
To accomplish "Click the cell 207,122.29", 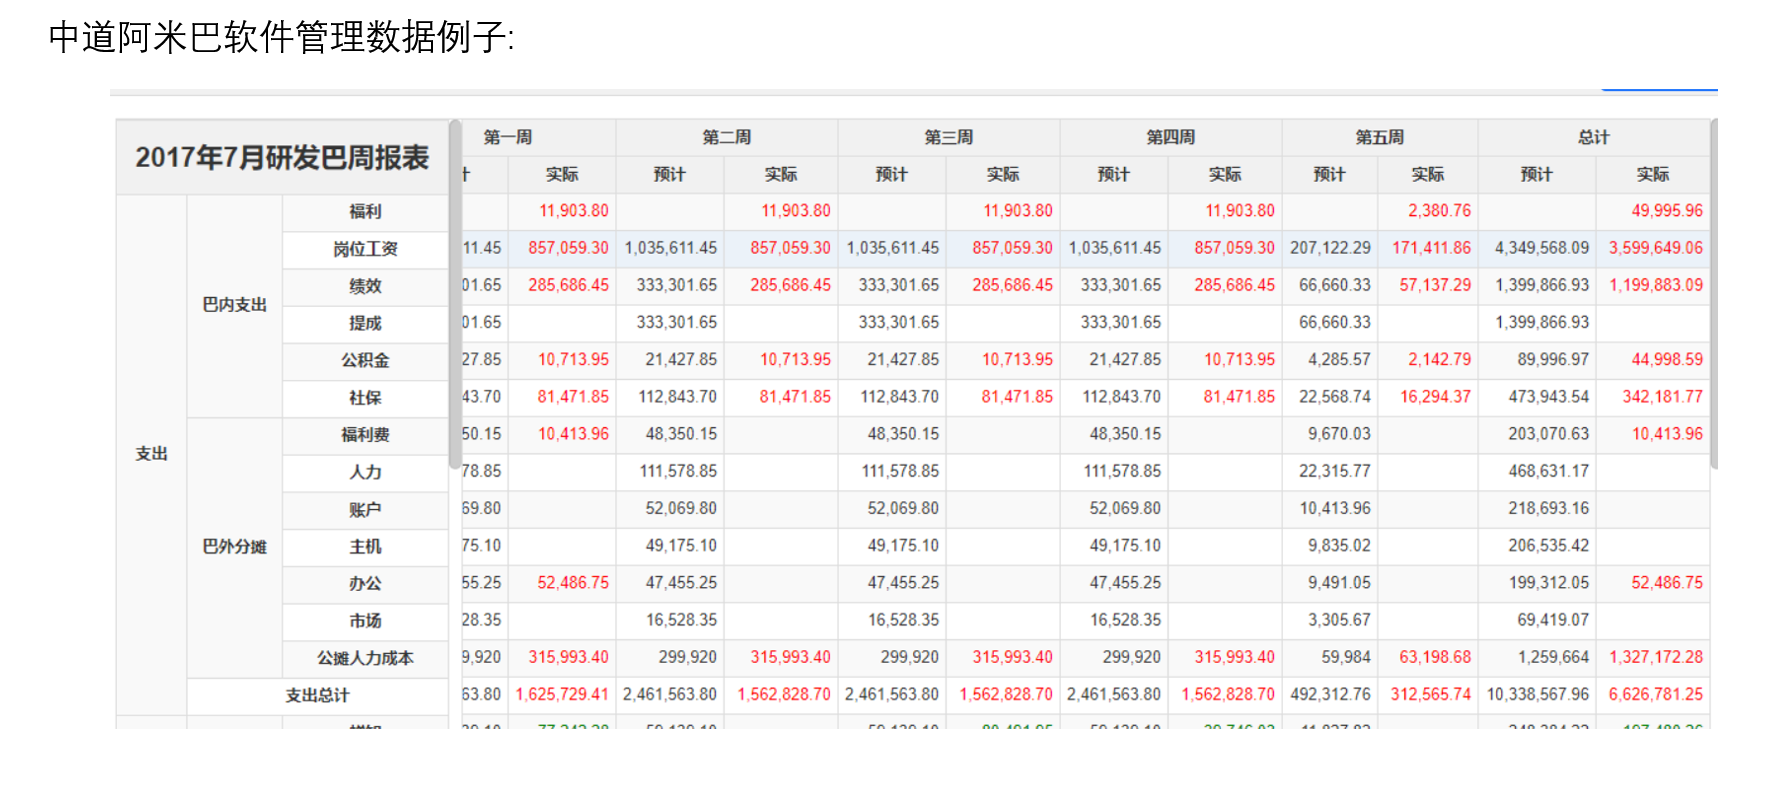I will pos(1330,248).
